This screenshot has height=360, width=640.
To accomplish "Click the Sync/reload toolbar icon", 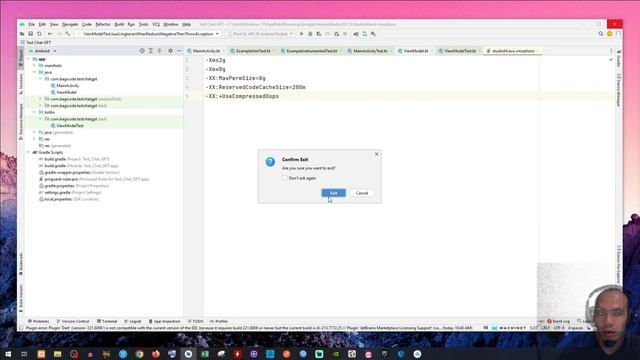I will tap(40, 34).
